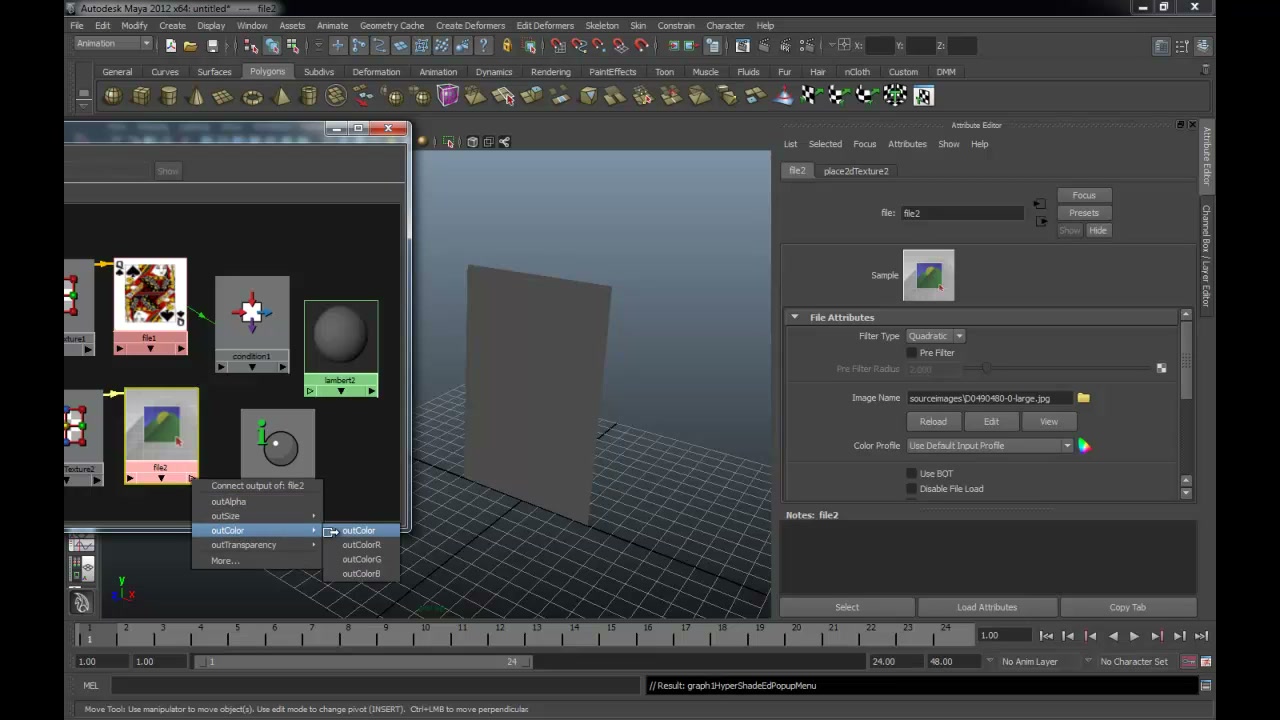Create a polygon cylinder from the shelf

(x=169, y=96)
